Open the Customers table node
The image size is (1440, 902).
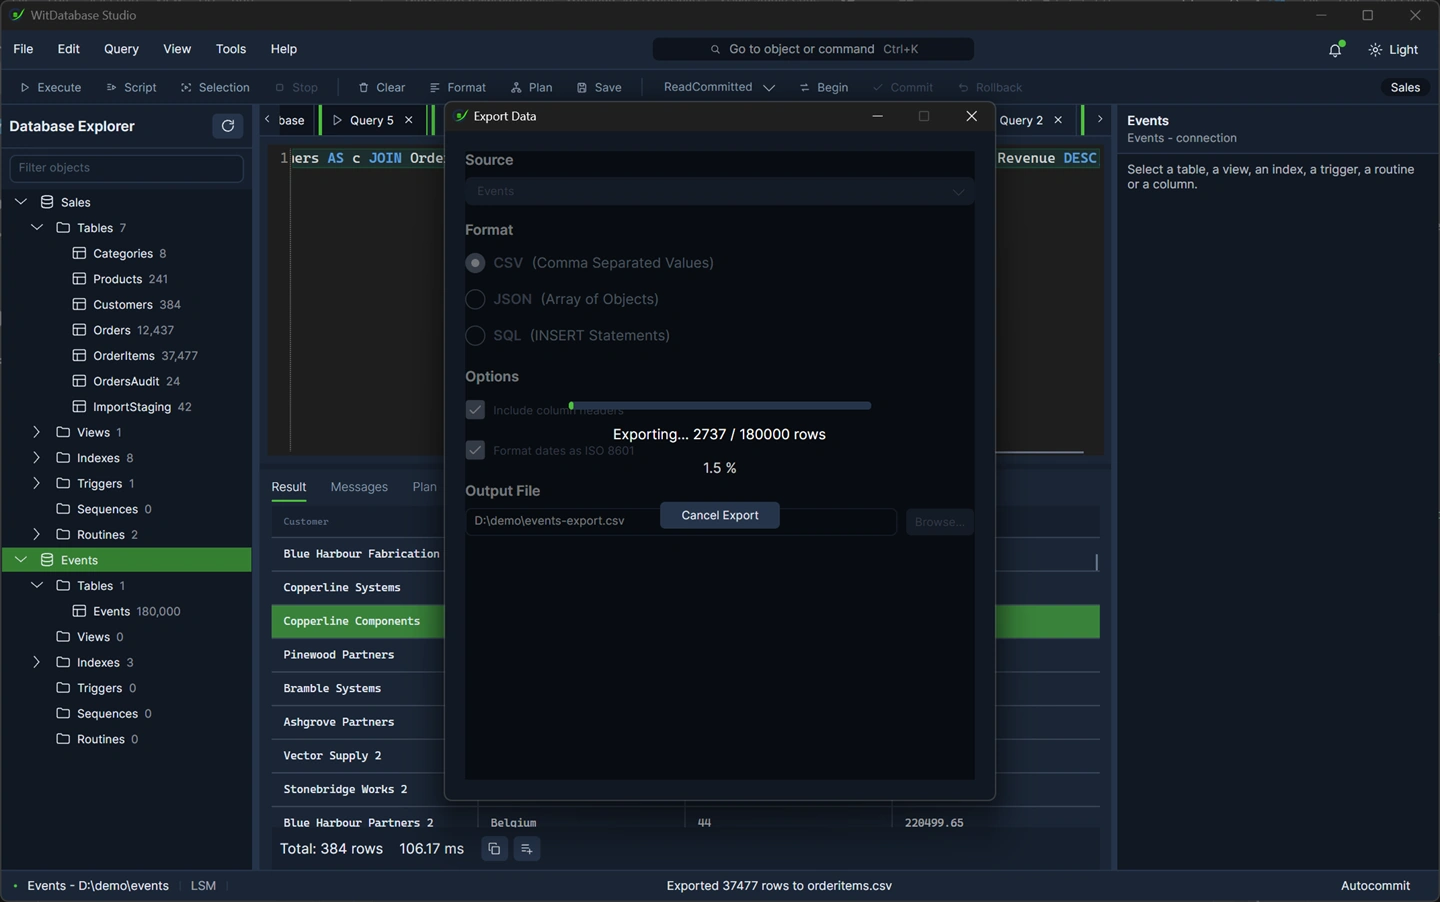pos(126,304)
